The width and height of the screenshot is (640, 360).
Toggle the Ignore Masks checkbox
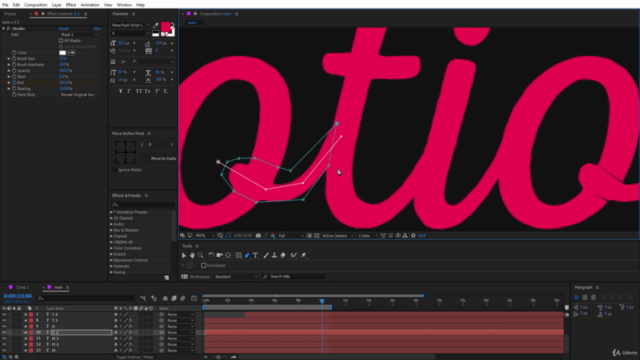pyautogui.click(x=115, y=170)
